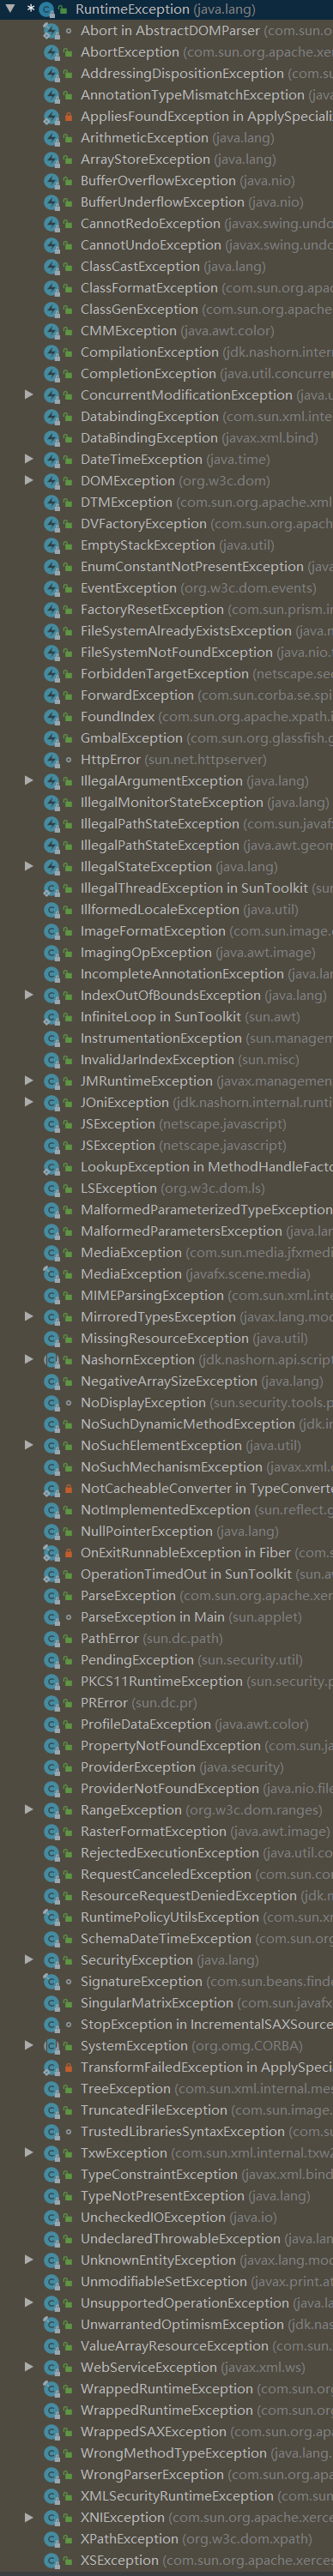Select InfiniteLoop in SunToolkit row
333x2576 pixels.
166,1016
